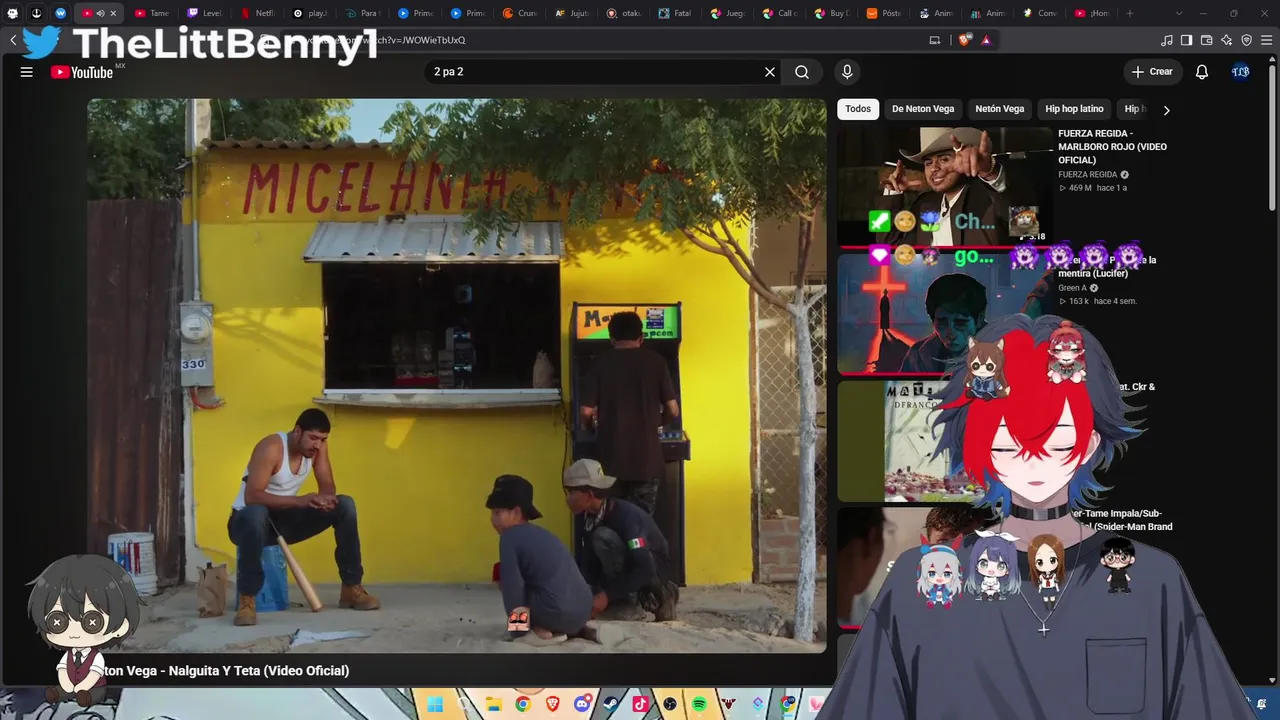Select the 'Hip hop latino' filter chip

(1074, 109)
